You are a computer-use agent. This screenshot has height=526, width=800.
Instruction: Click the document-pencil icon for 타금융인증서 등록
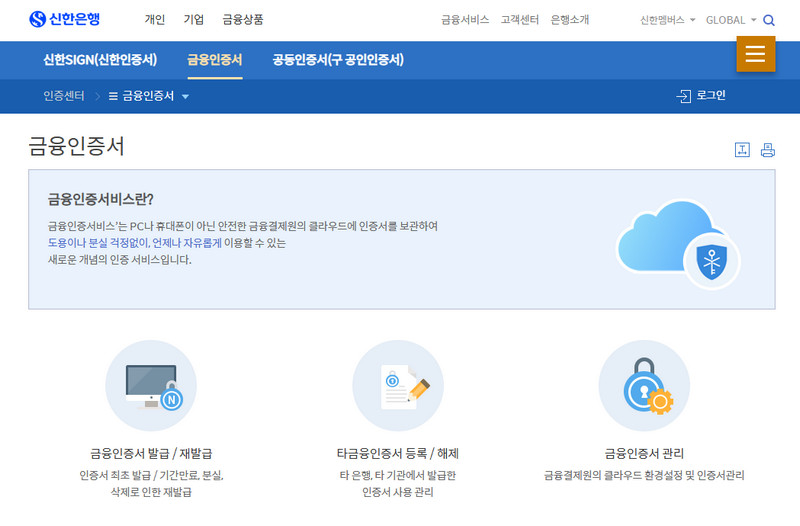(x=398, y=385)
